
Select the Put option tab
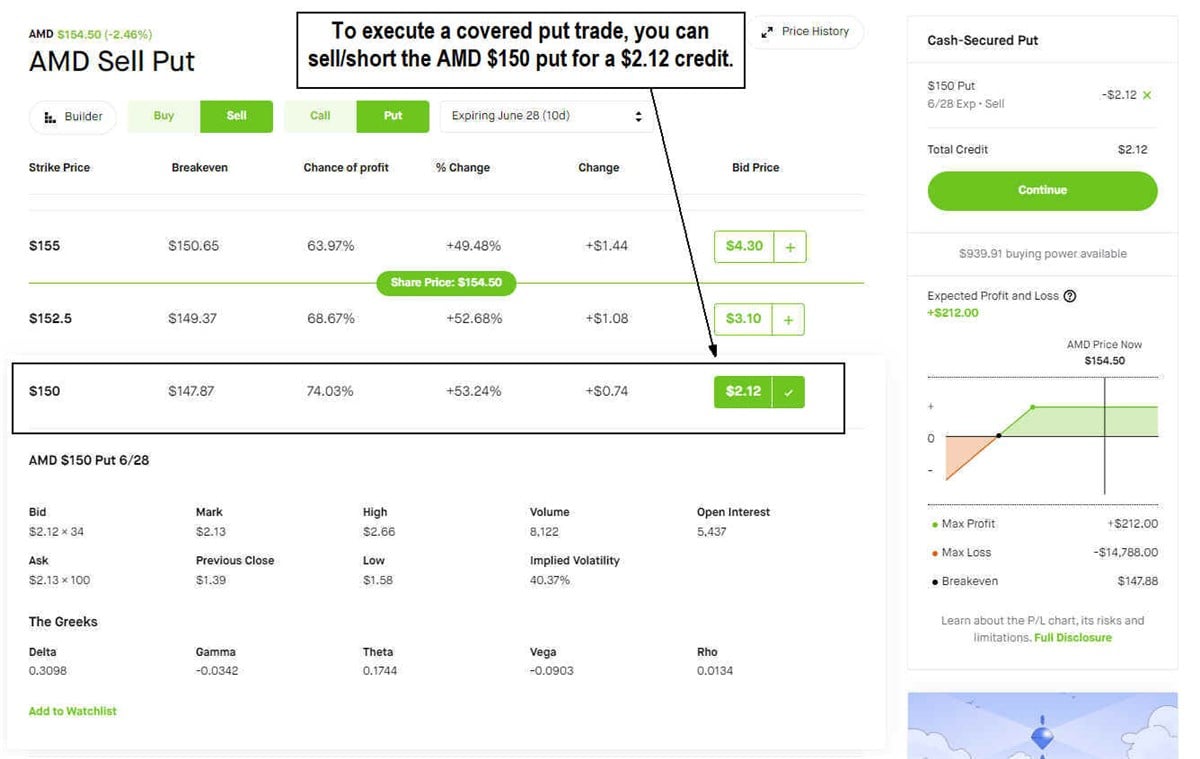point(393,116)
